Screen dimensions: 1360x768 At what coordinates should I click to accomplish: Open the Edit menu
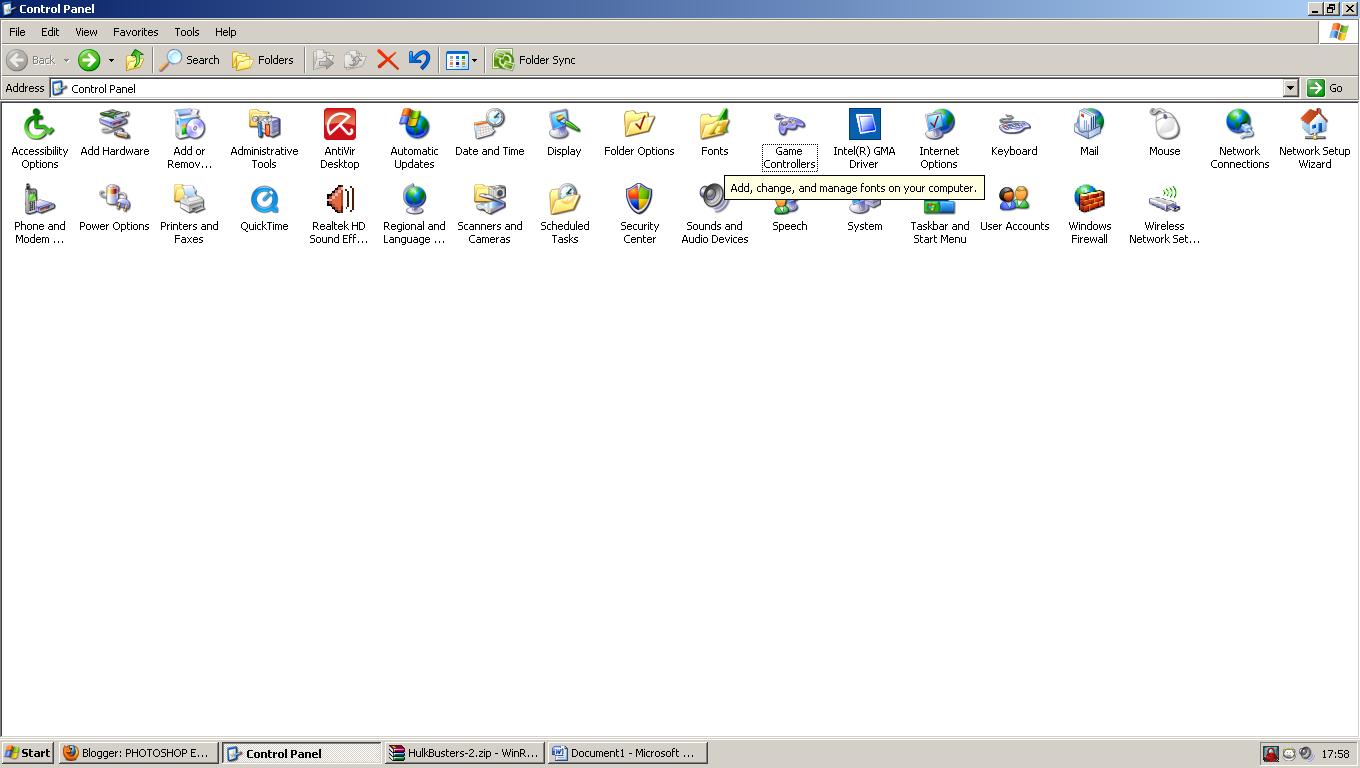pyautogui.click(x=50, y=32)
